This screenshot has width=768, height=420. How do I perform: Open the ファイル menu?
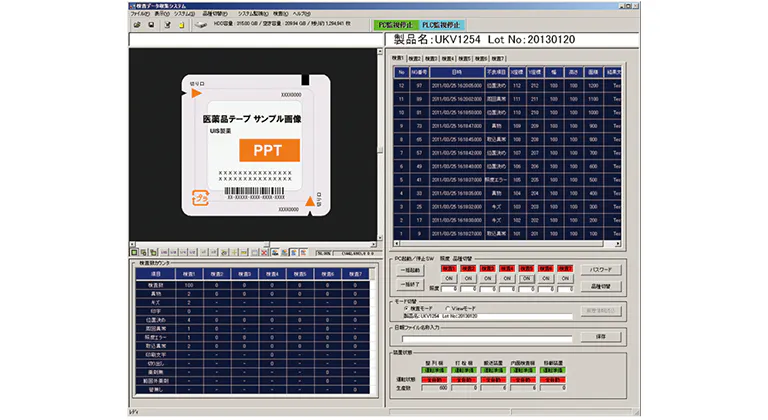(x=139, y=14)
